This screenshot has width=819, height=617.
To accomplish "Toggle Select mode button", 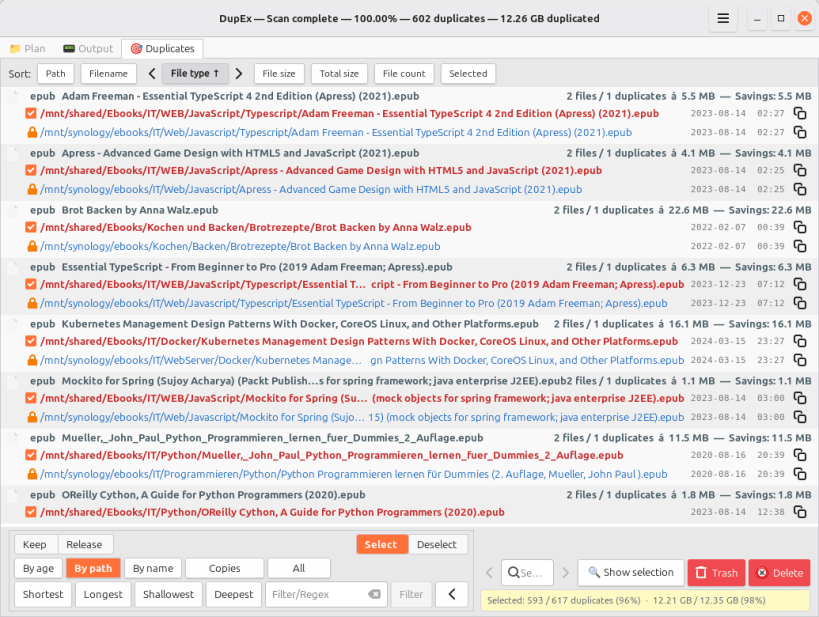I will pos(381,544).
